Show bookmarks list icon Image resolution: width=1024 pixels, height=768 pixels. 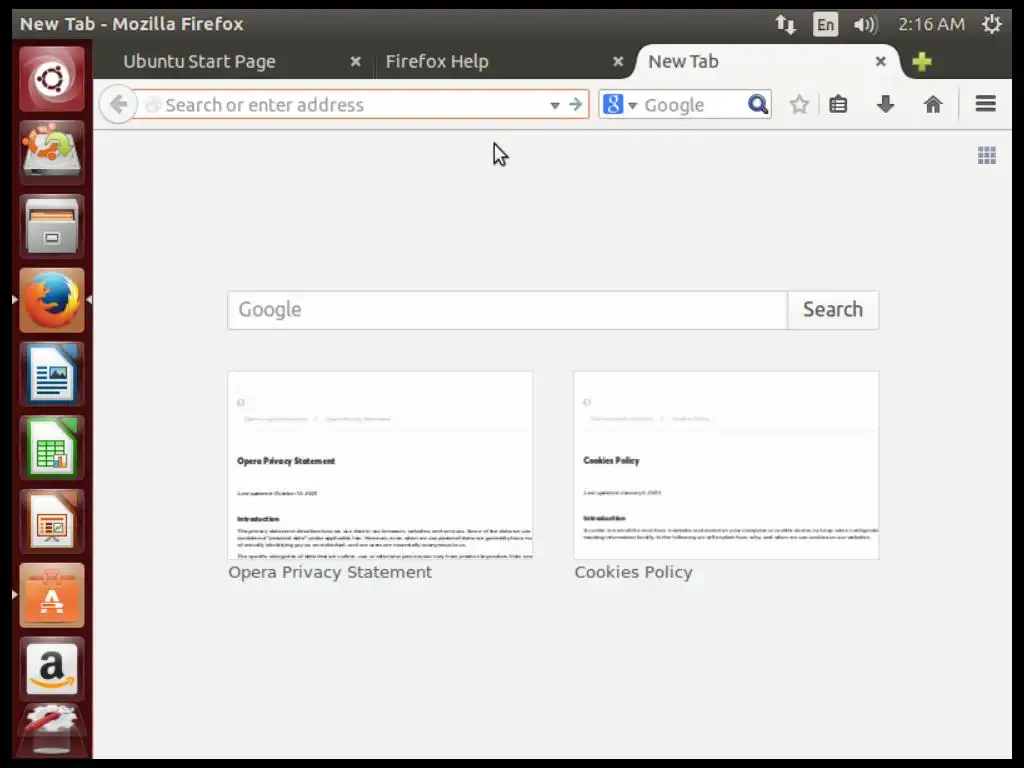[x=838, y=104]
